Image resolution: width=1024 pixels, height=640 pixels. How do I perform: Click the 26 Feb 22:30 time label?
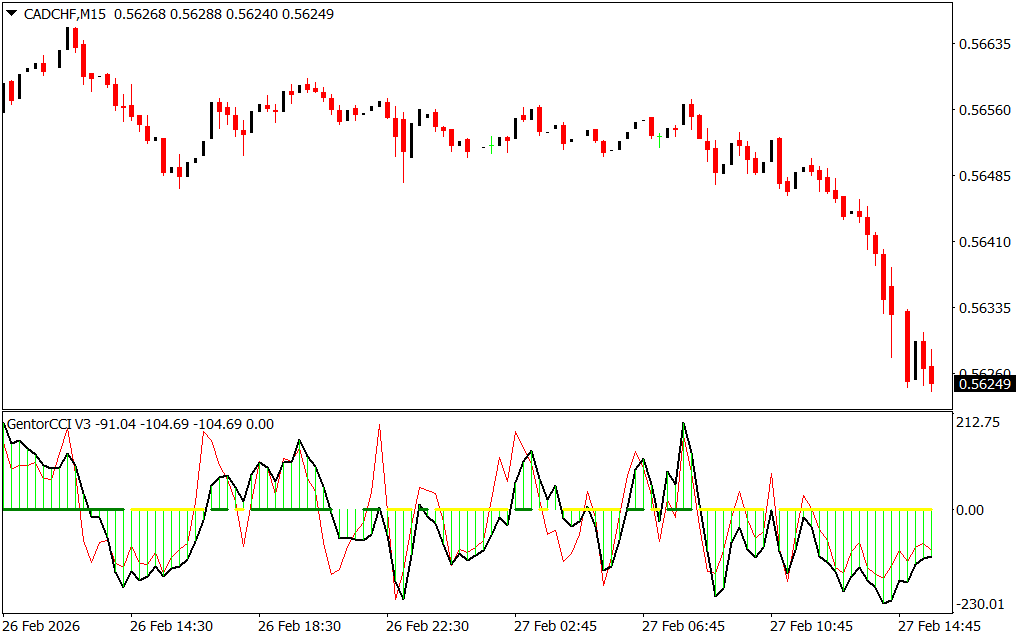427,626
